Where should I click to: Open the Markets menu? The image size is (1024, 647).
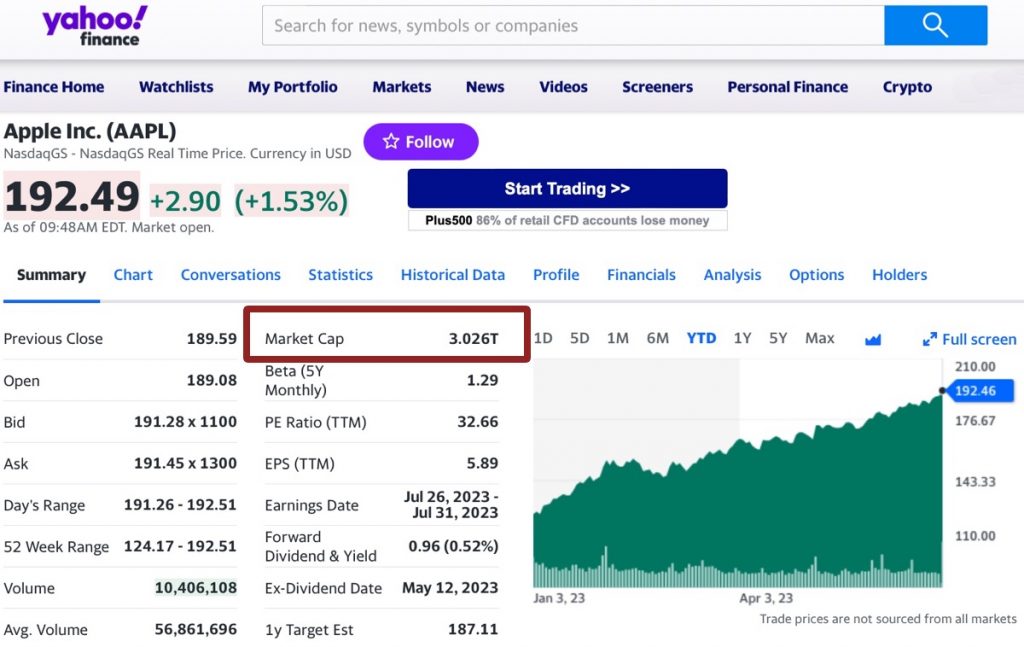(x=402, y=87)
